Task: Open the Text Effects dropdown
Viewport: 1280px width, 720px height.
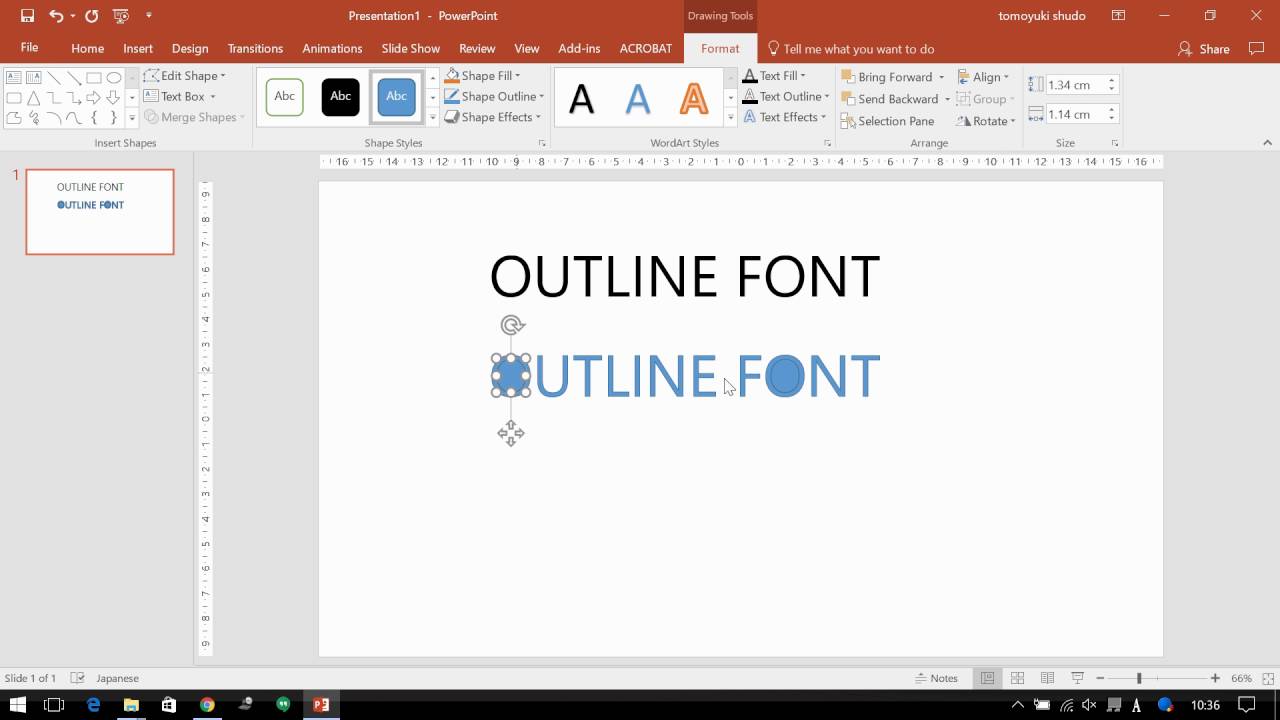Action: click(x=785, y=117)
